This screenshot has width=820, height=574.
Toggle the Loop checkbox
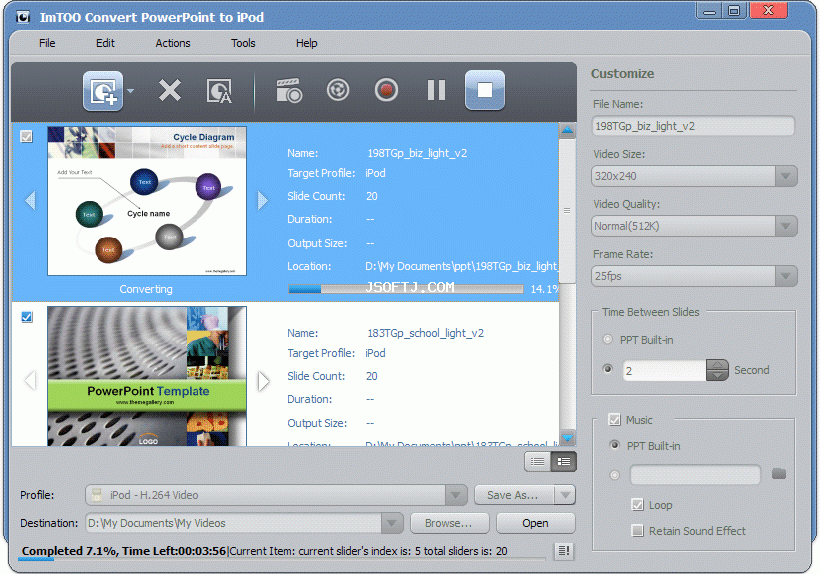tap(637, 504)
